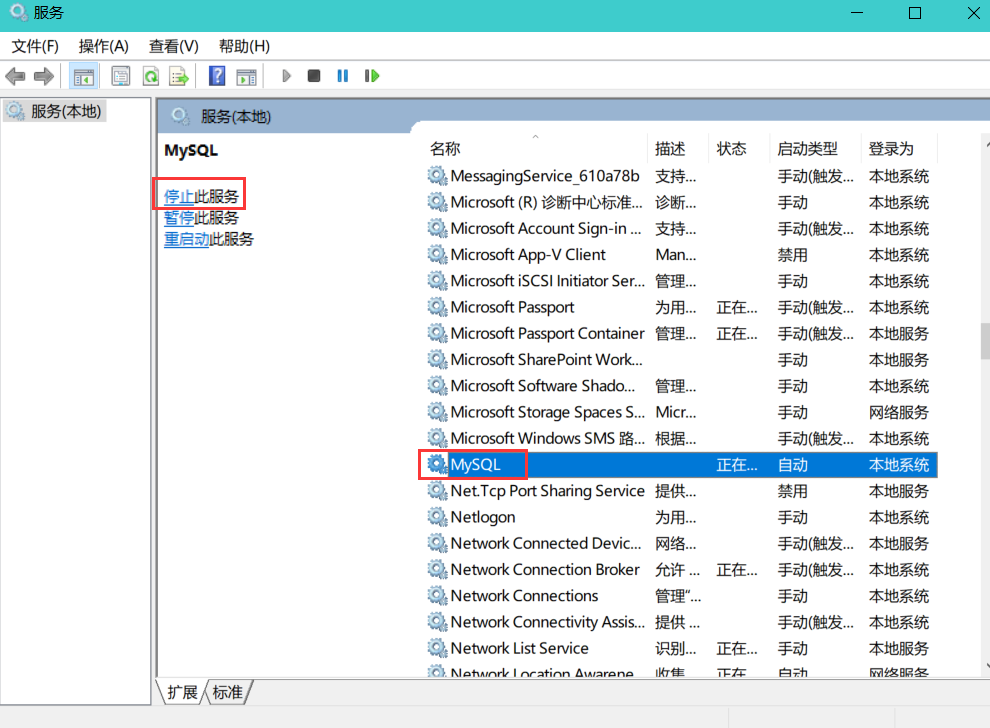990x728 pixels.
Task: Select the Network Connections service
Action: click(681, 596)
